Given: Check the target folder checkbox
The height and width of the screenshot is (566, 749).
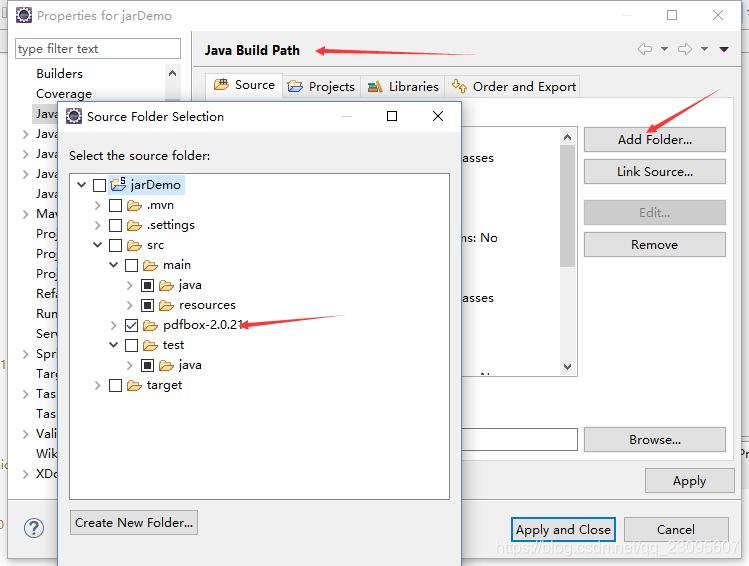Looking at the screenshot, I should 116,385.
